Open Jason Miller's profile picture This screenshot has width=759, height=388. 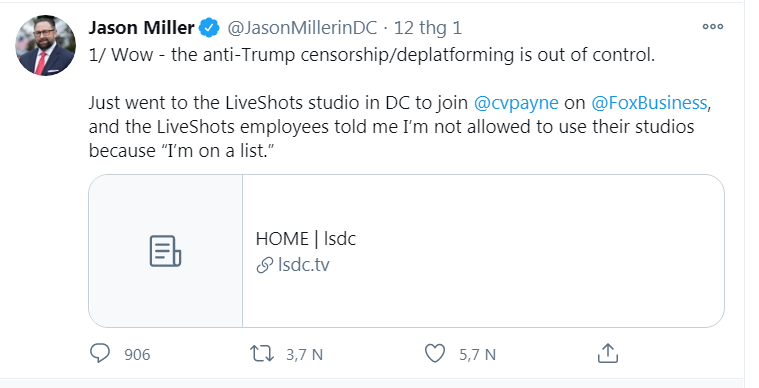pos(46,45)
